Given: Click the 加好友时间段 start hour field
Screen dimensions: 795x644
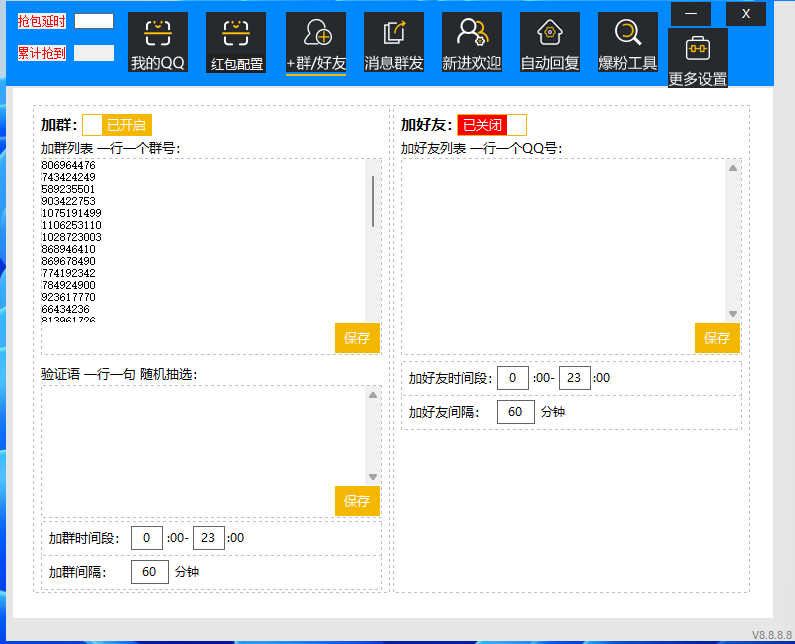Looking at the screenshot, I should pos(513,378).
